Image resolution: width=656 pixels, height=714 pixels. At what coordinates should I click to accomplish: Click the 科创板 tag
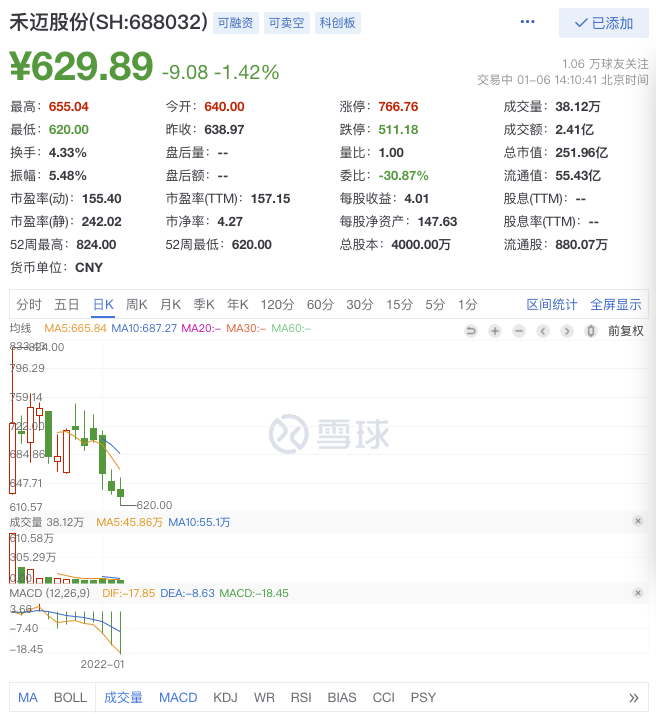tap(337, 23)
